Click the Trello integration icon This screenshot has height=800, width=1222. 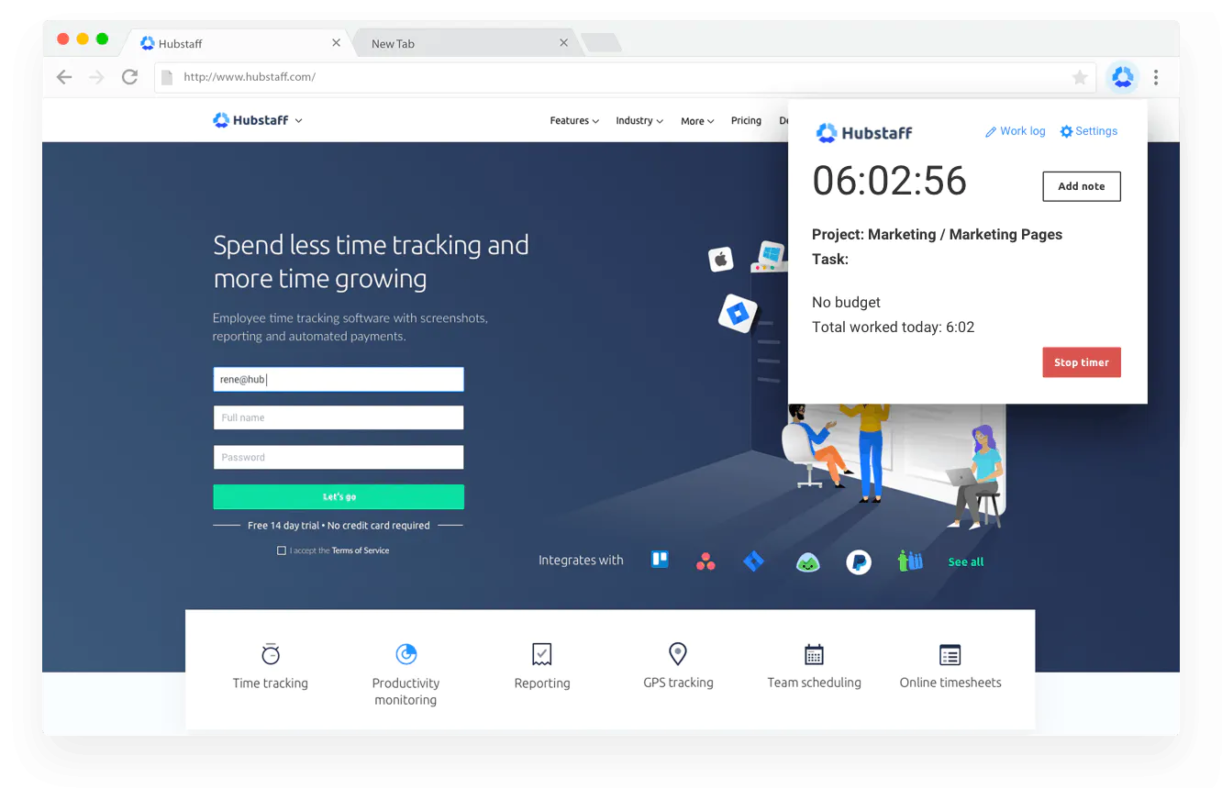[x=660, y=560]
